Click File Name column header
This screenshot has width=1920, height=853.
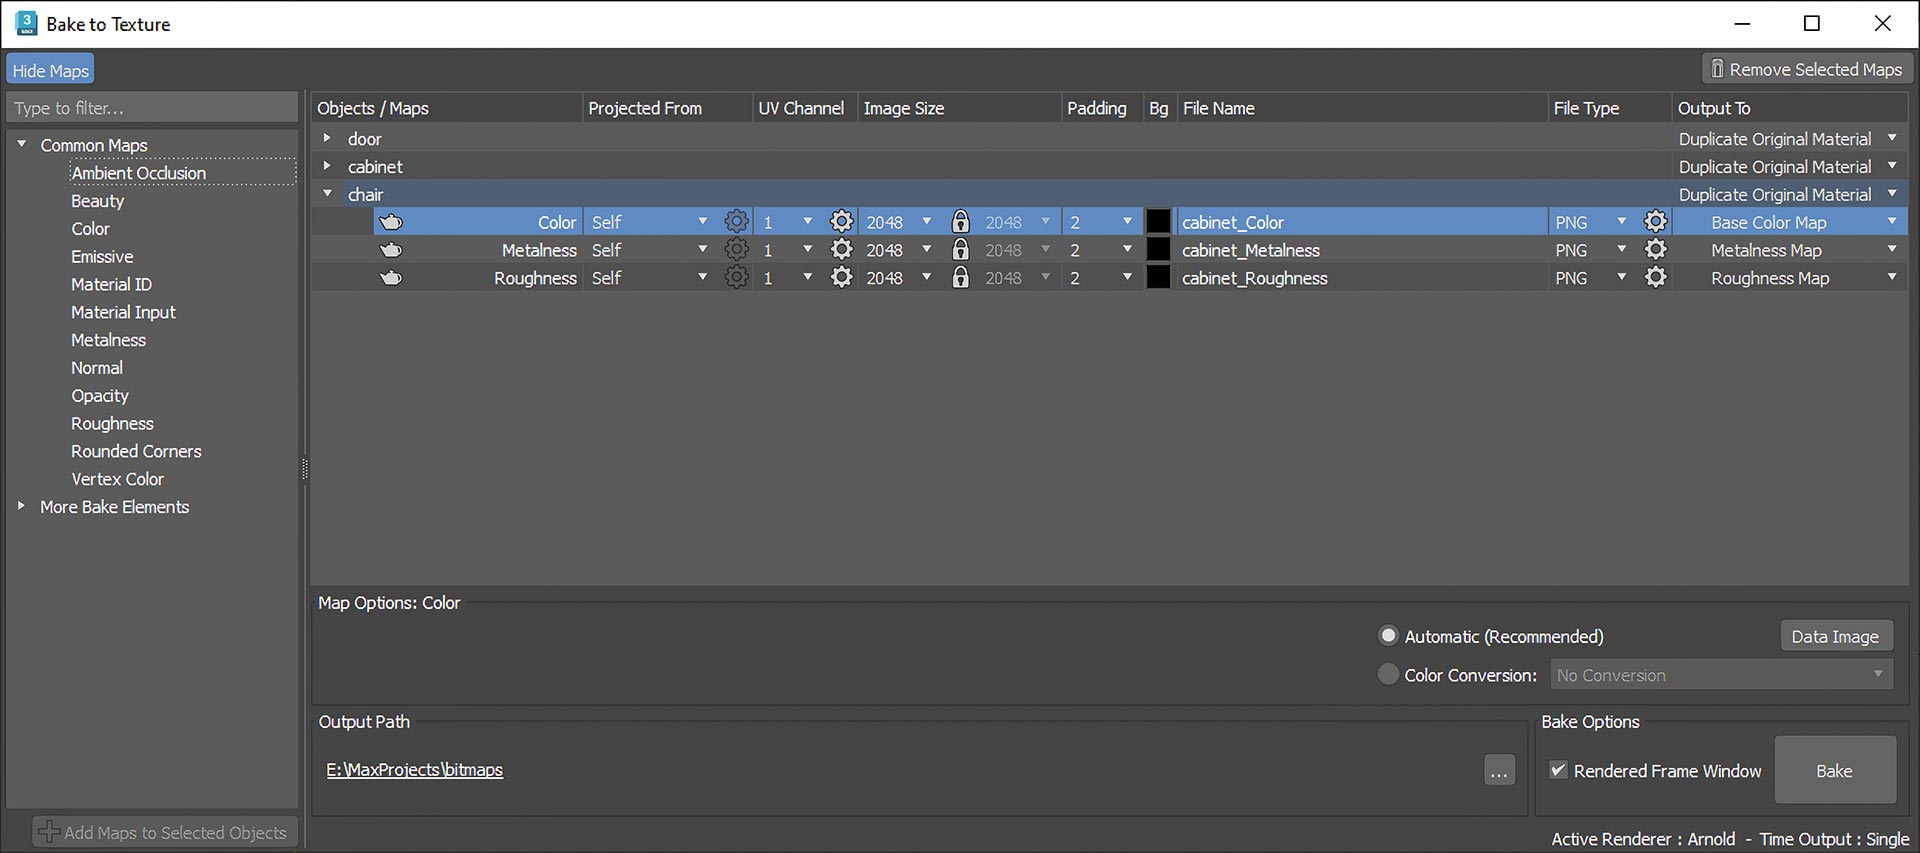(x=1362, y=108)
